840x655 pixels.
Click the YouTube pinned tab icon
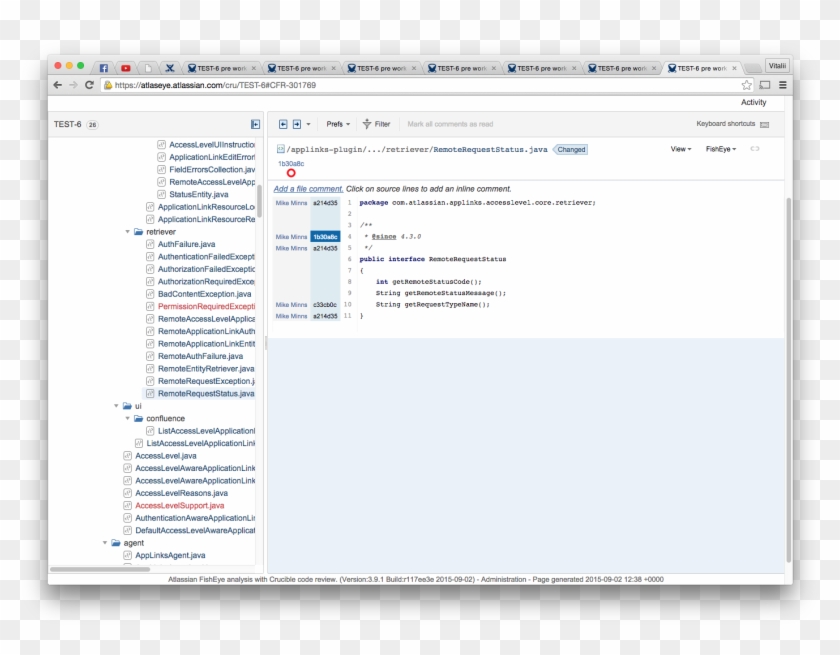[x=126, y=68]
